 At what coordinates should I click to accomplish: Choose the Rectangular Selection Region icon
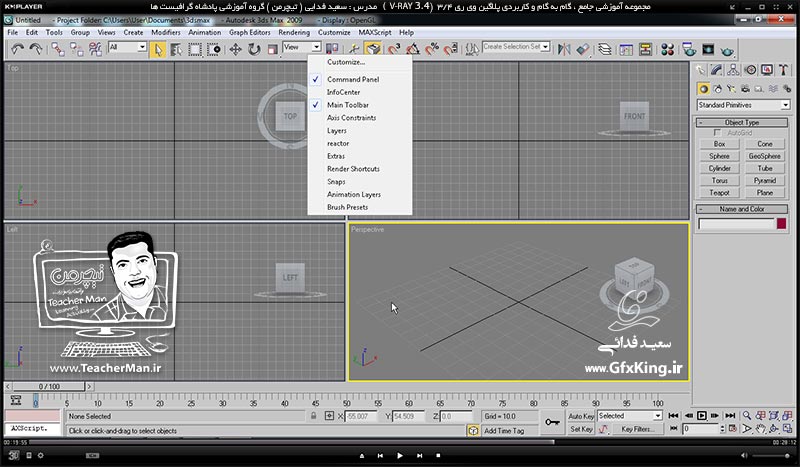(x=195, y=49)
